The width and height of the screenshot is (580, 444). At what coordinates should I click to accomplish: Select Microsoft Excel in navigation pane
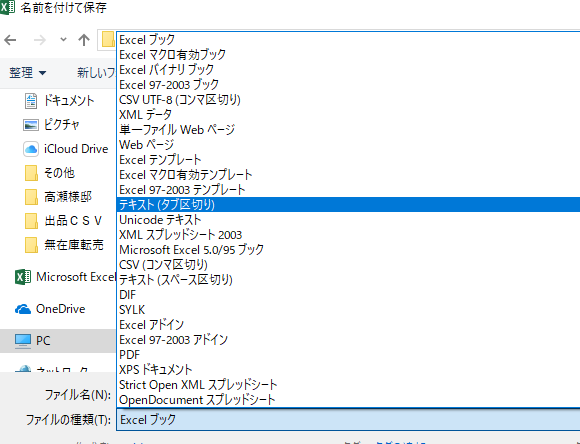click(76, 277)
